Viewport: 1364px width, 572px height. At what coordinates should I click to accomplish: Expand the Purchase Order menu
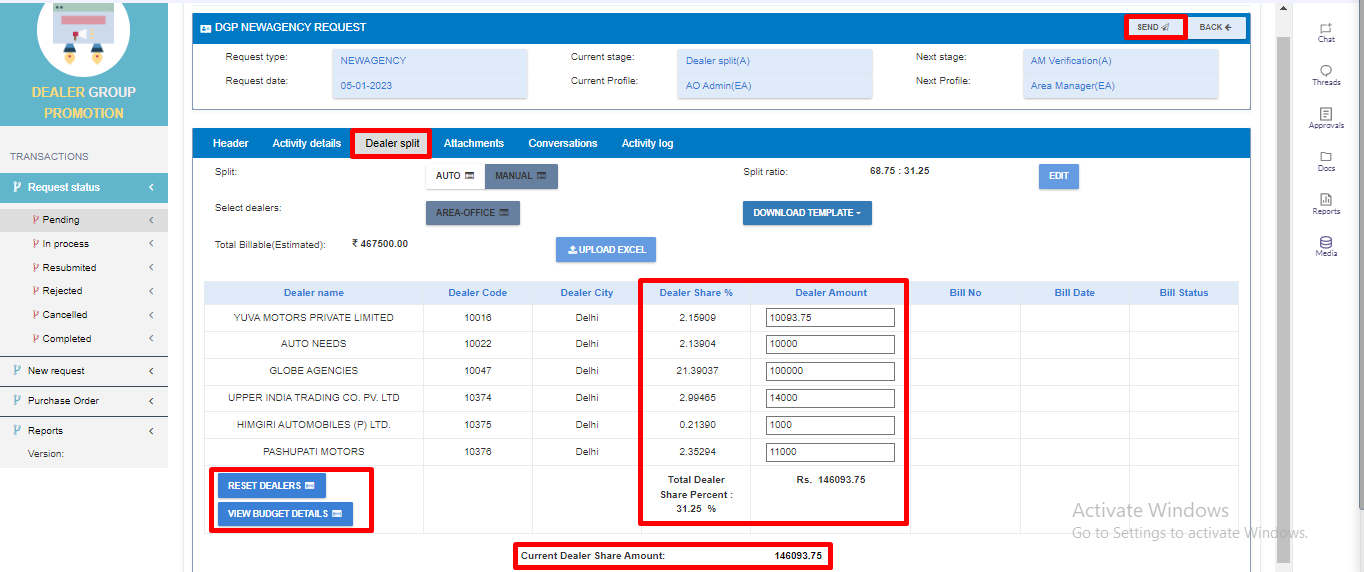[84, 401]
